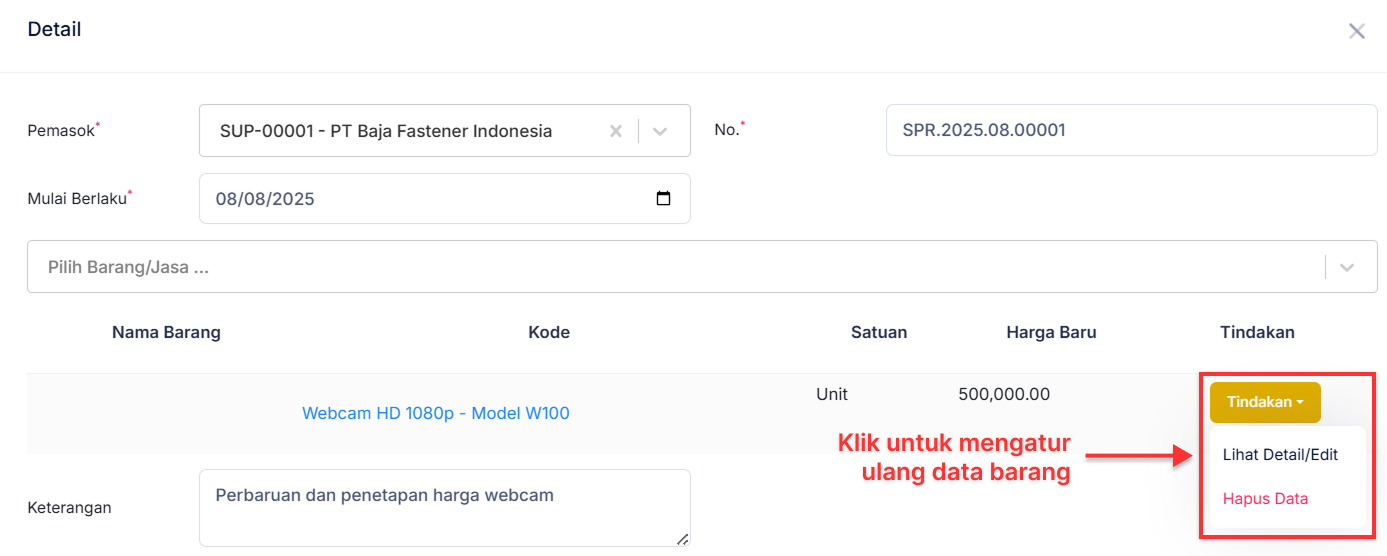Select the SUP-00001 - PT Baja Fastener Indonesia value
The image size is (1387, 556).
[x=386, y=131]
